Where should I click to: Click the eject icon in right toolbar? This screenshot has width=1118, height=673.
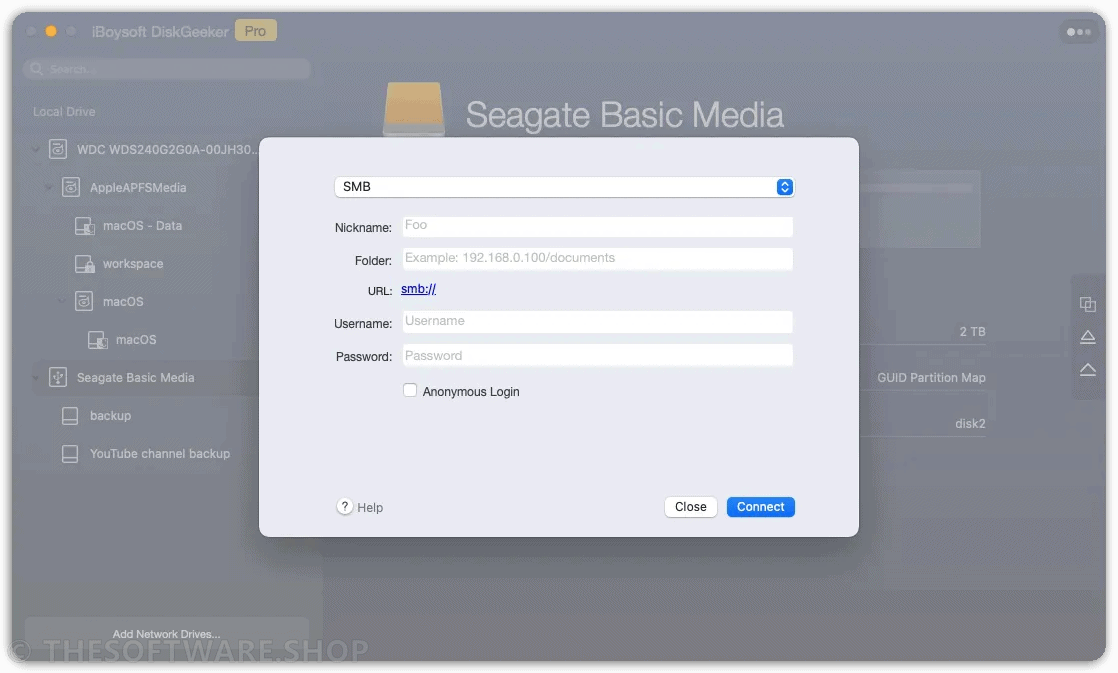[x=1087, y=336]
